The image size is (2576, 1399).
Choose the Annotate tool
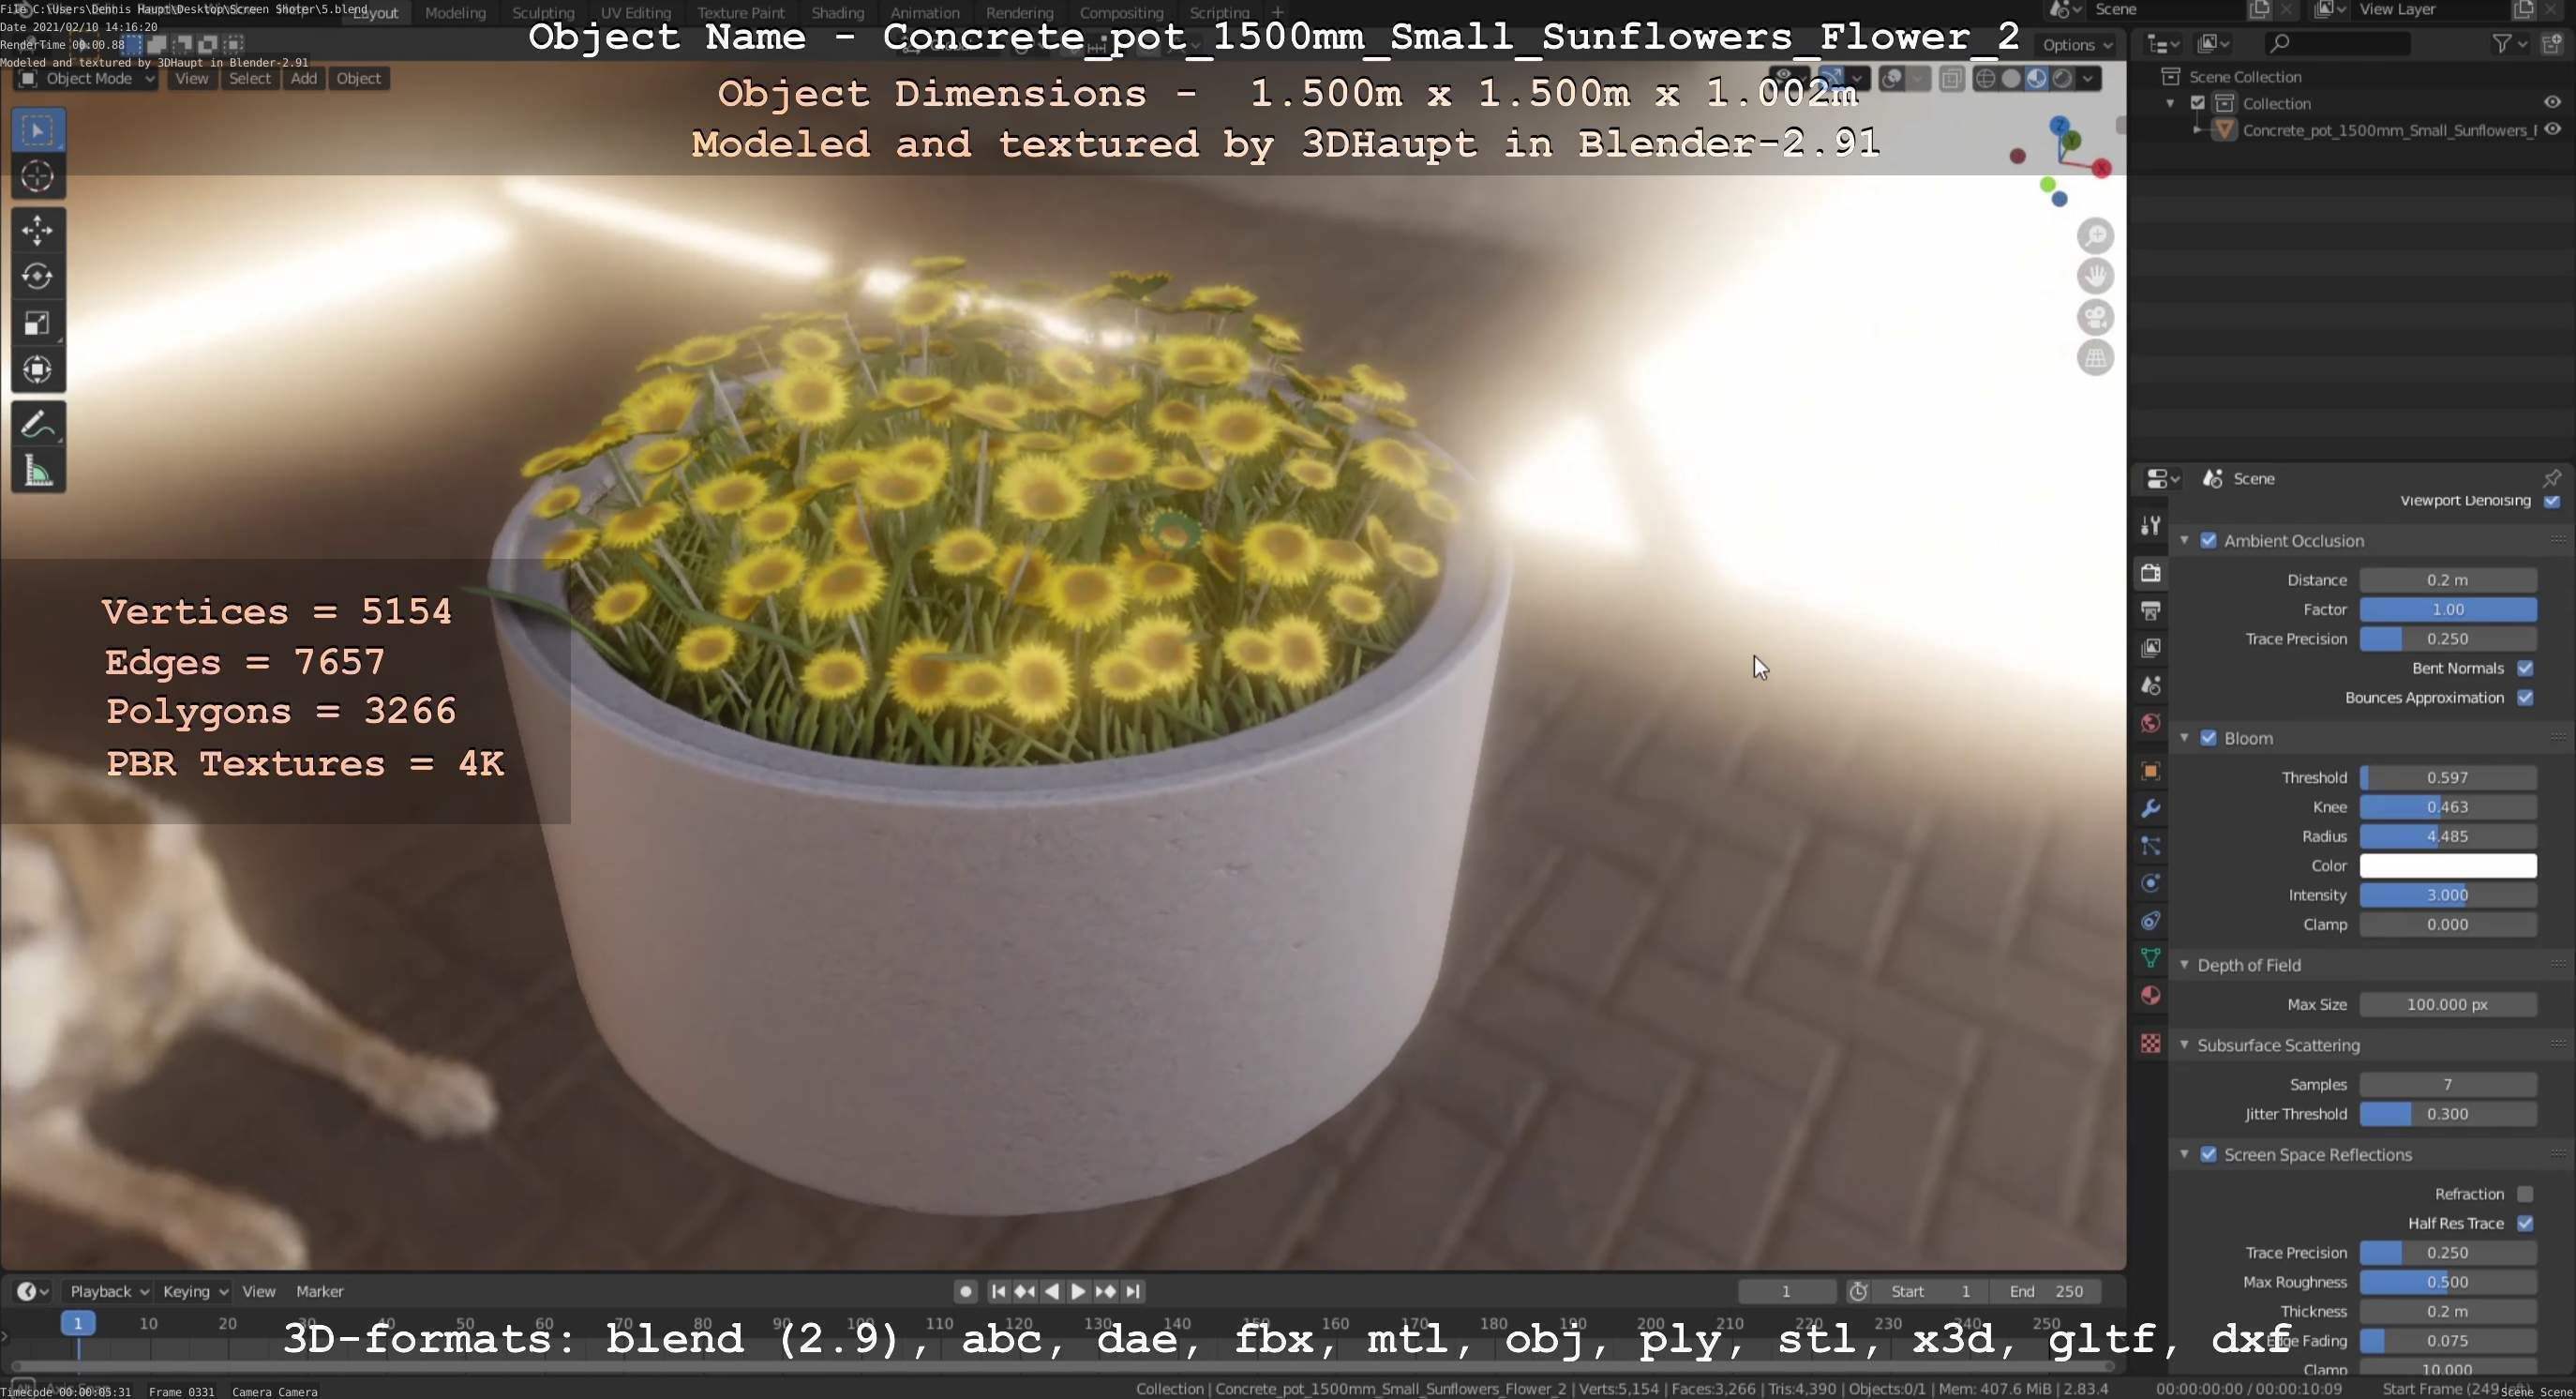[x=38, y=425]
